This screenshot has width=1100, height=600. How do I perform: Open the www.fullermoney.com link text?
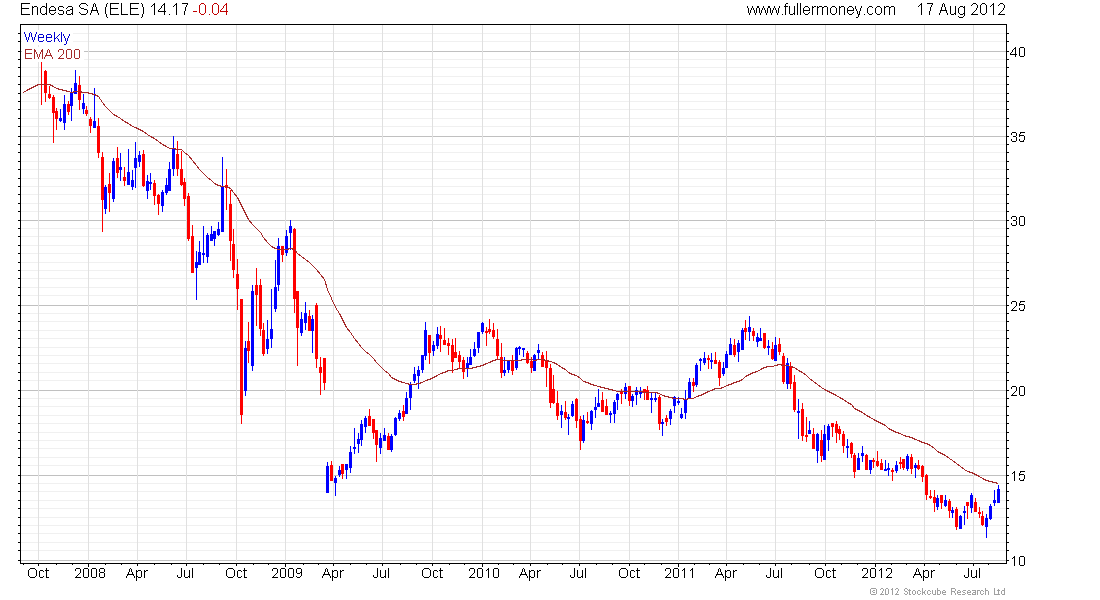[x=821, y=10]
